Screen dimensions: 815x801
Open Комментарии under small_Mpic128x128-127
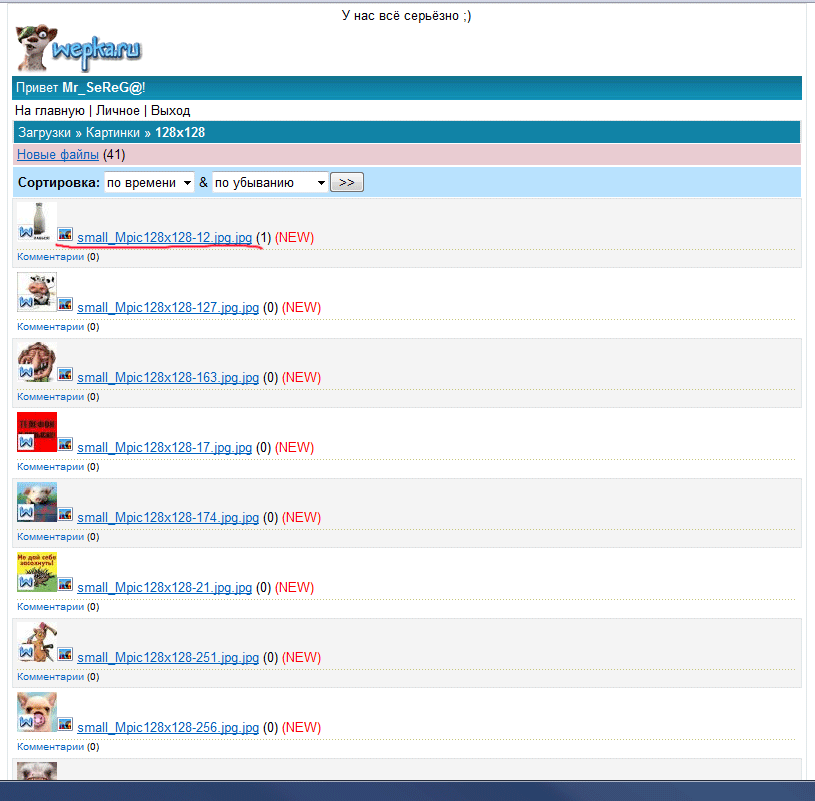point(50,327)
